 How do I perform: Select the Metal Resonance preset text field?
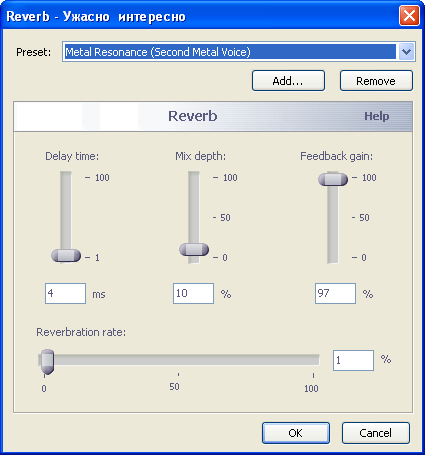(230, 52)
